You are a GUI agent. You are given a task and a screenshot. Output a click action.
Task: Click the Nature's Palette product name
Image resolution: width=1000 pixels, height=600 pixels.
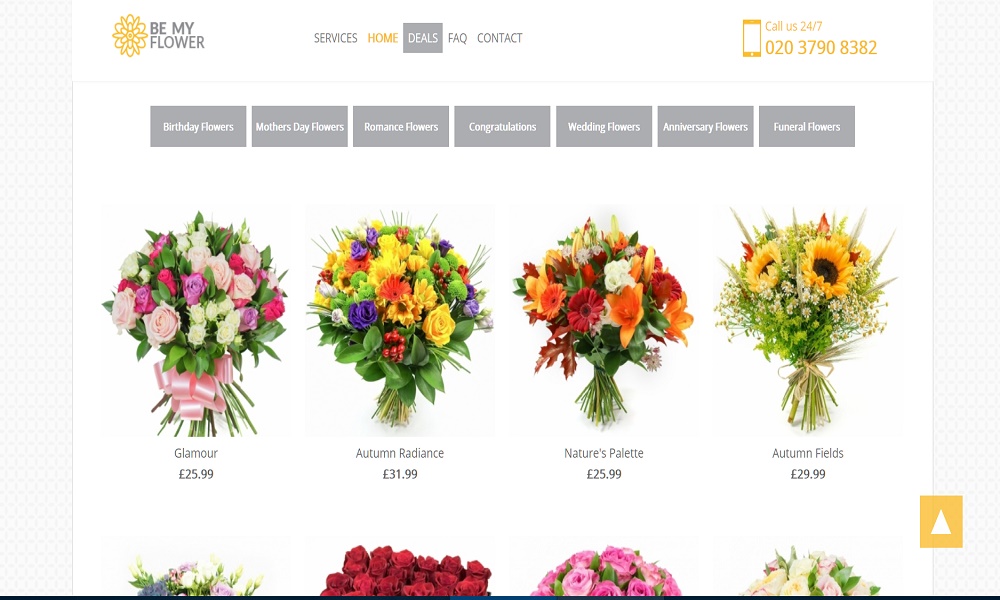(604, 453)
